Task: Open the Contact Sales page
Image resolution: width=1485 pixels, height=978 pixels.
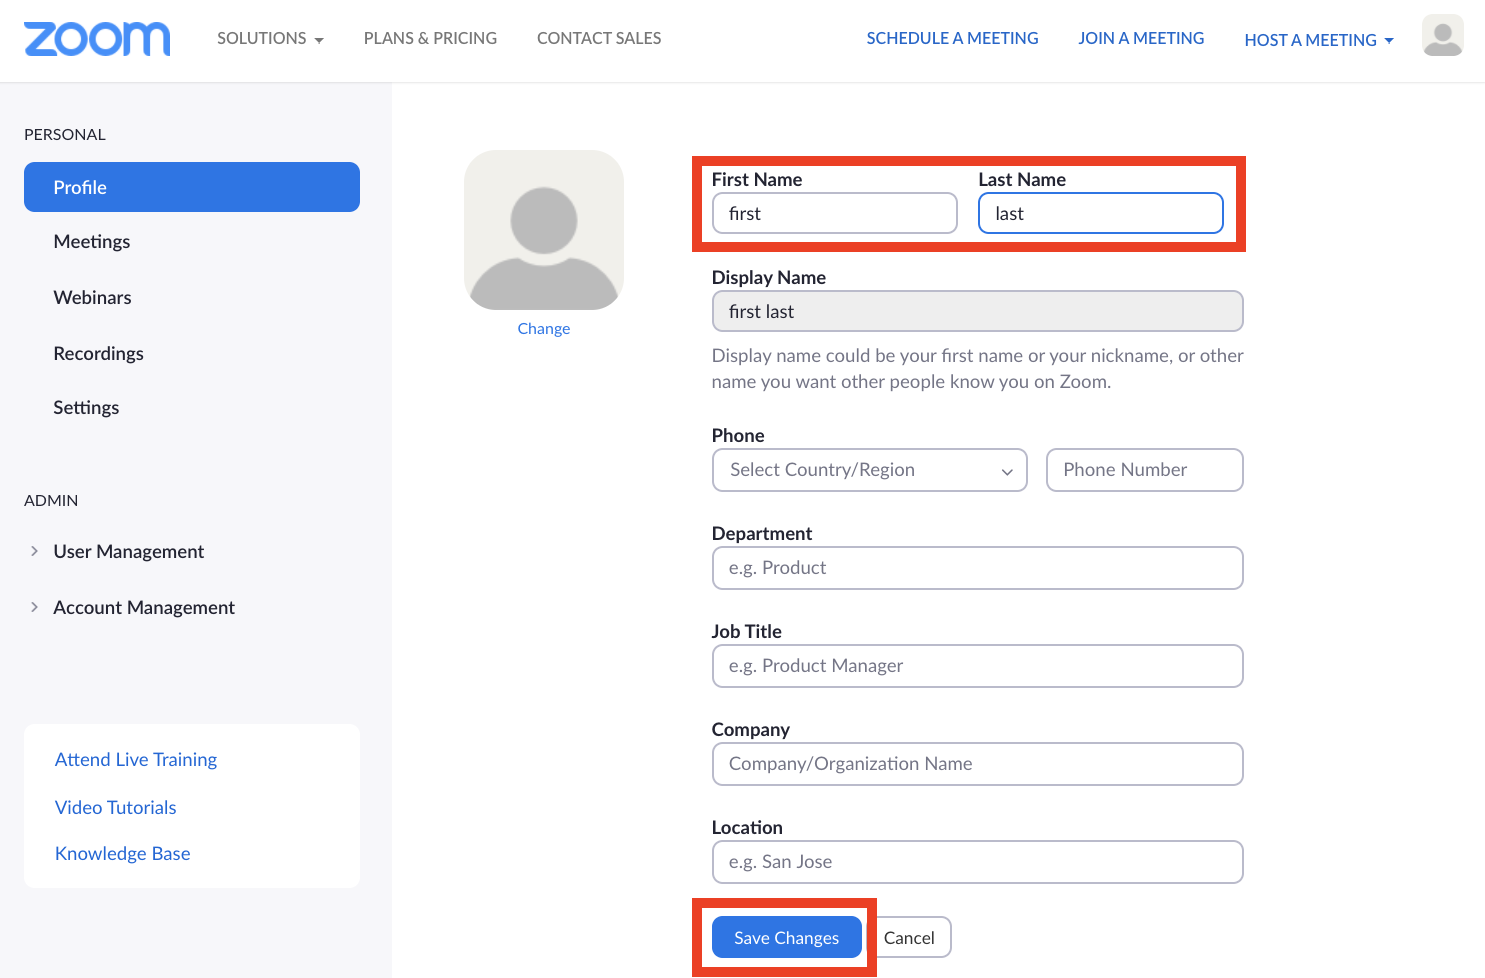Action: point(599,38)
